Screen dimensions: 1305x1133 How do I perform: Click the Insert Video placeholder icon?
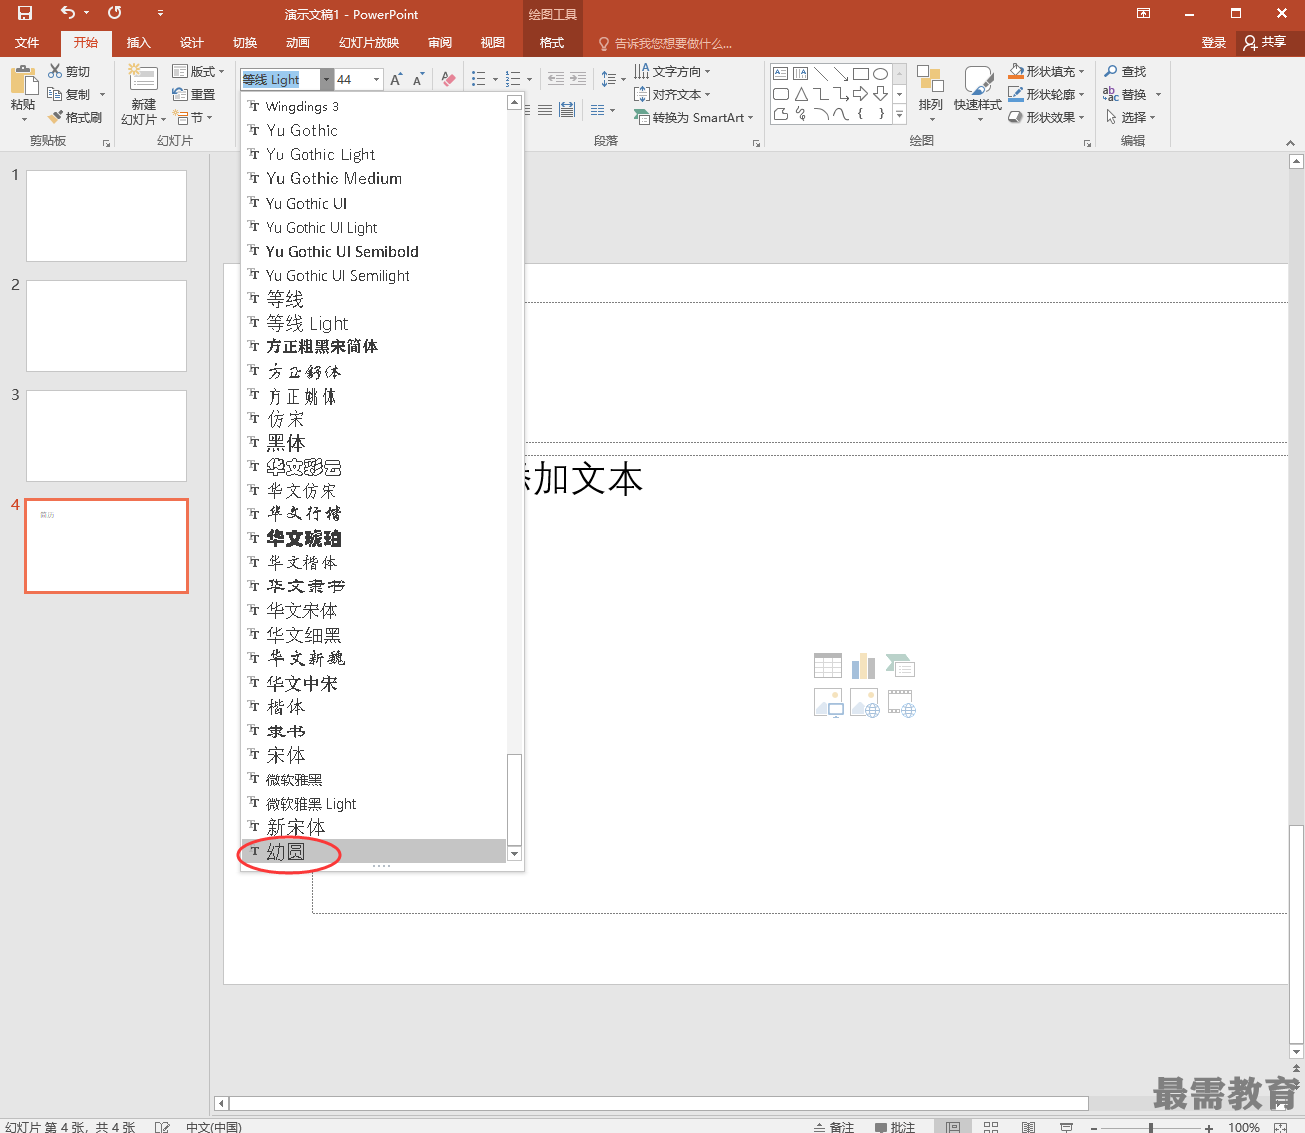coord(901,703)
